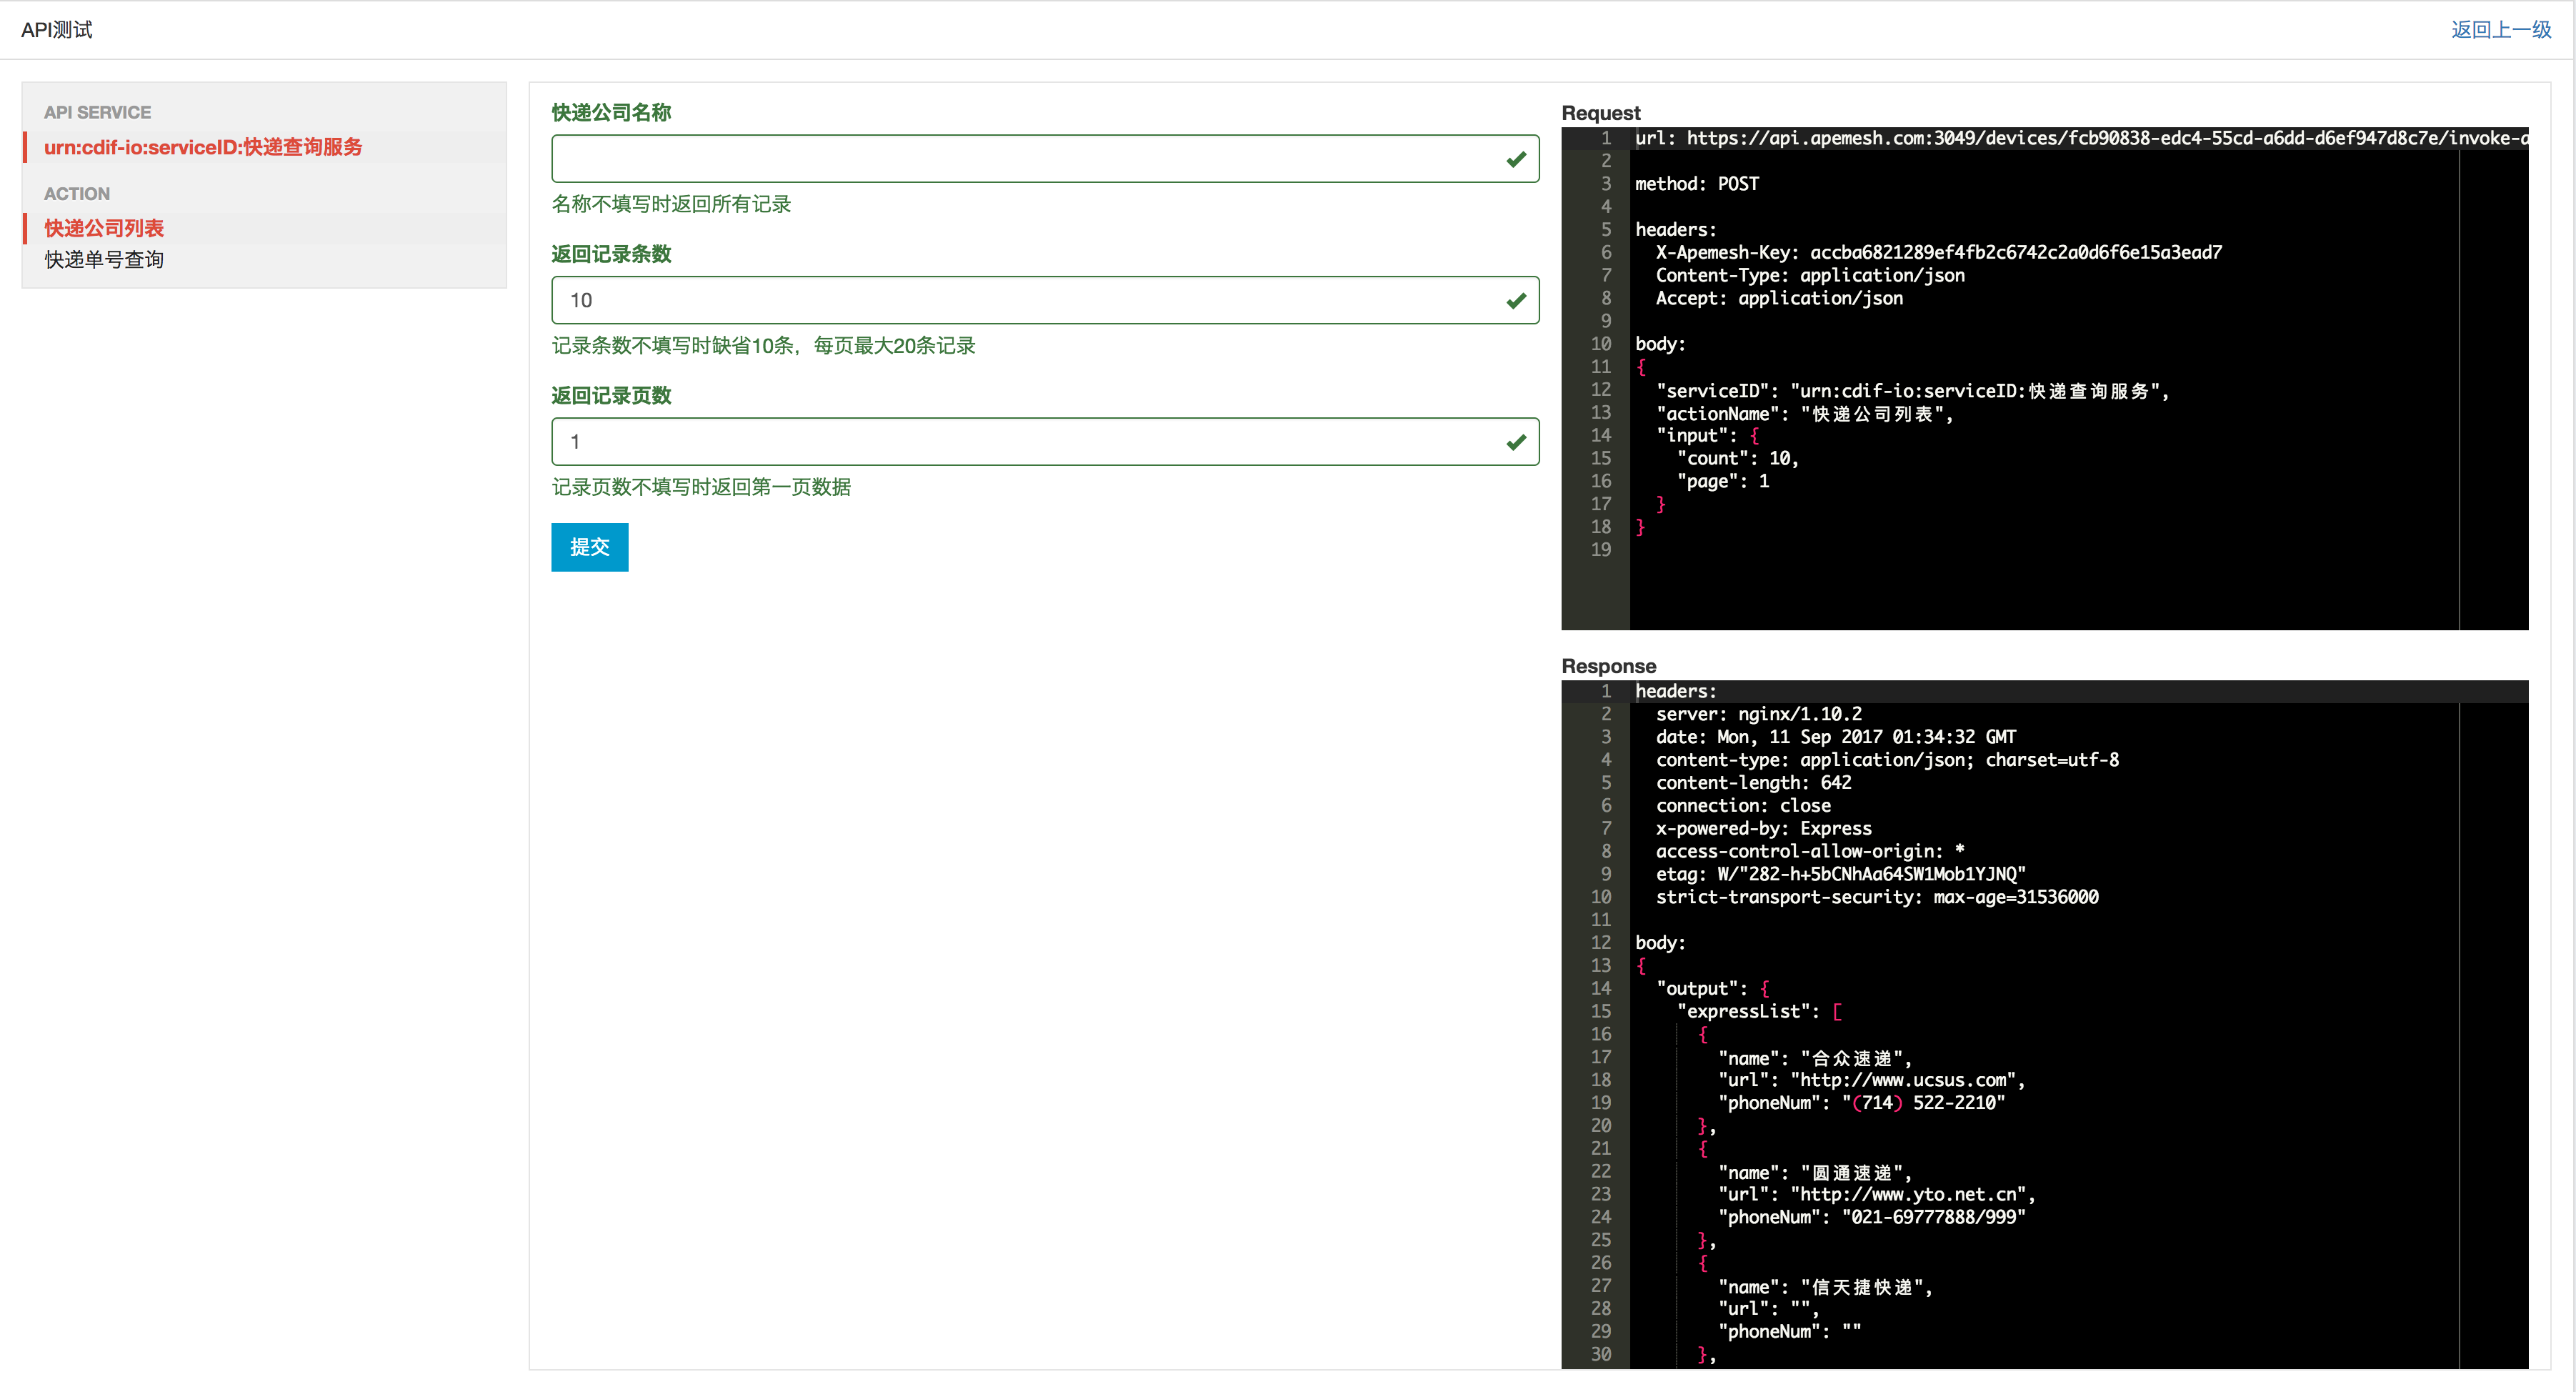The height and width of the screenshot is (1392, 2576).
Task: Click the "actionName" line in request body
Action: [1805, 414]
